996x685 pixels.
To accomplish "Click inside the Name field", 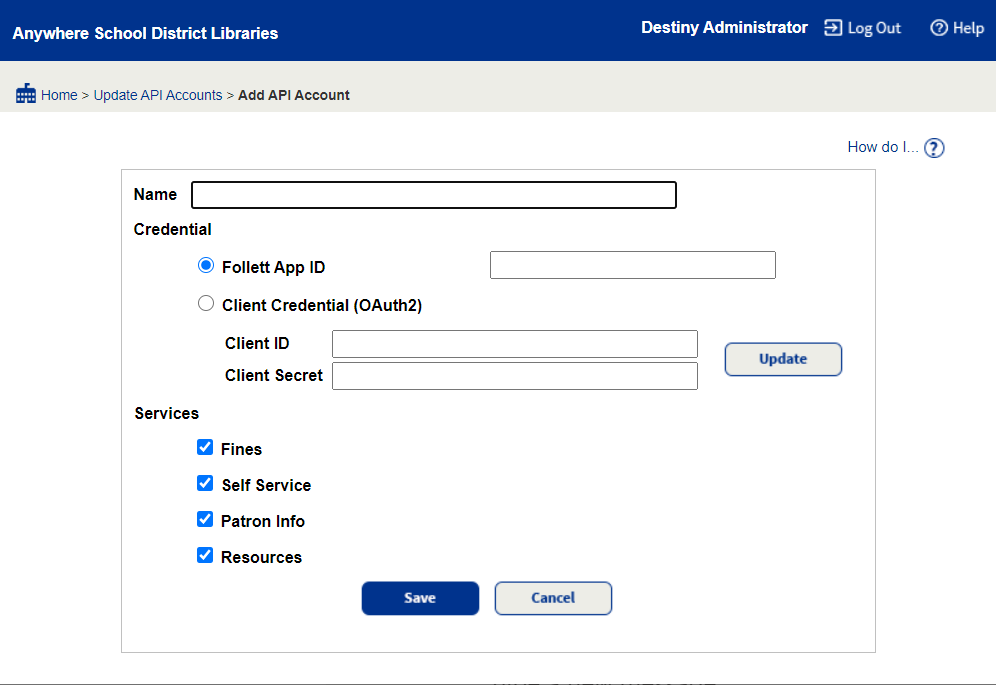I will click(x=433, y=194).
